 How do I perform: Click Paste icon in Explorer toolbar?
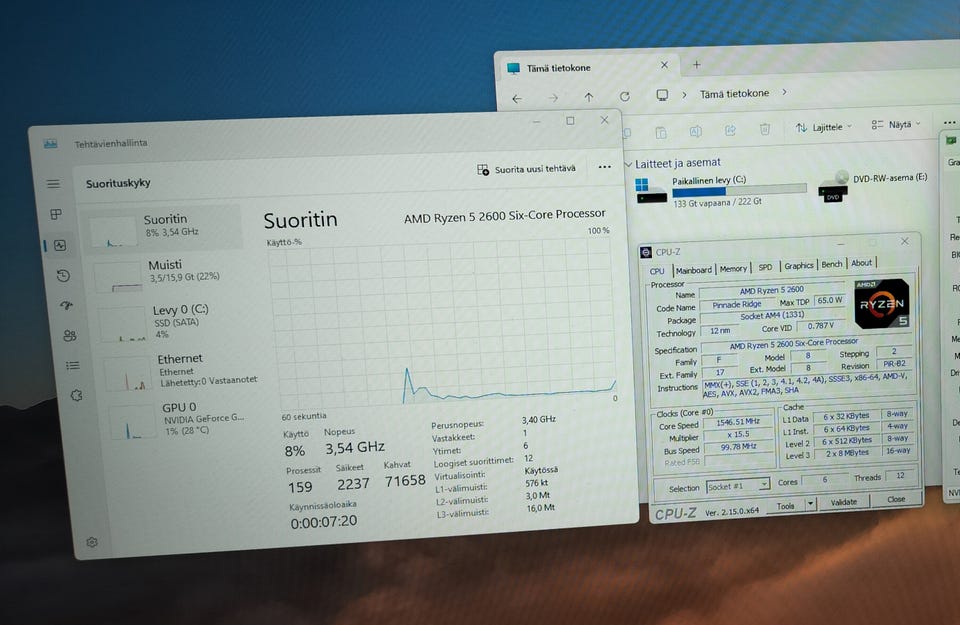[661, 132]
